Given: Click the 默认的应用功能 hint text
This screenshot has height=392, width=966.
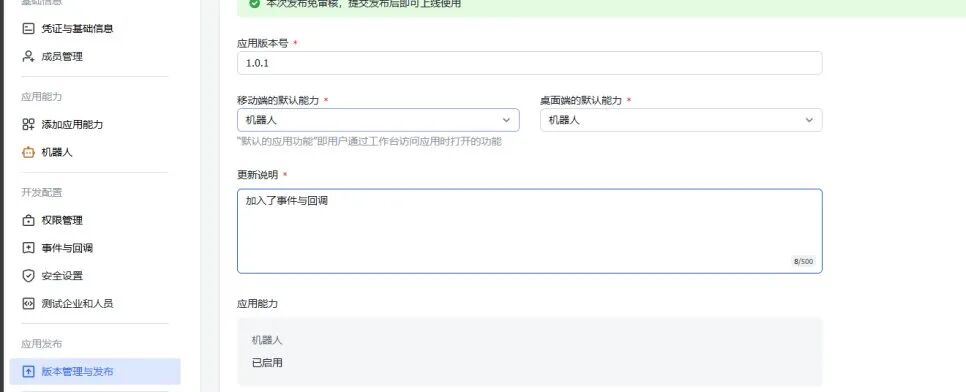Looking at the screenshot, I should click(370, 142).
